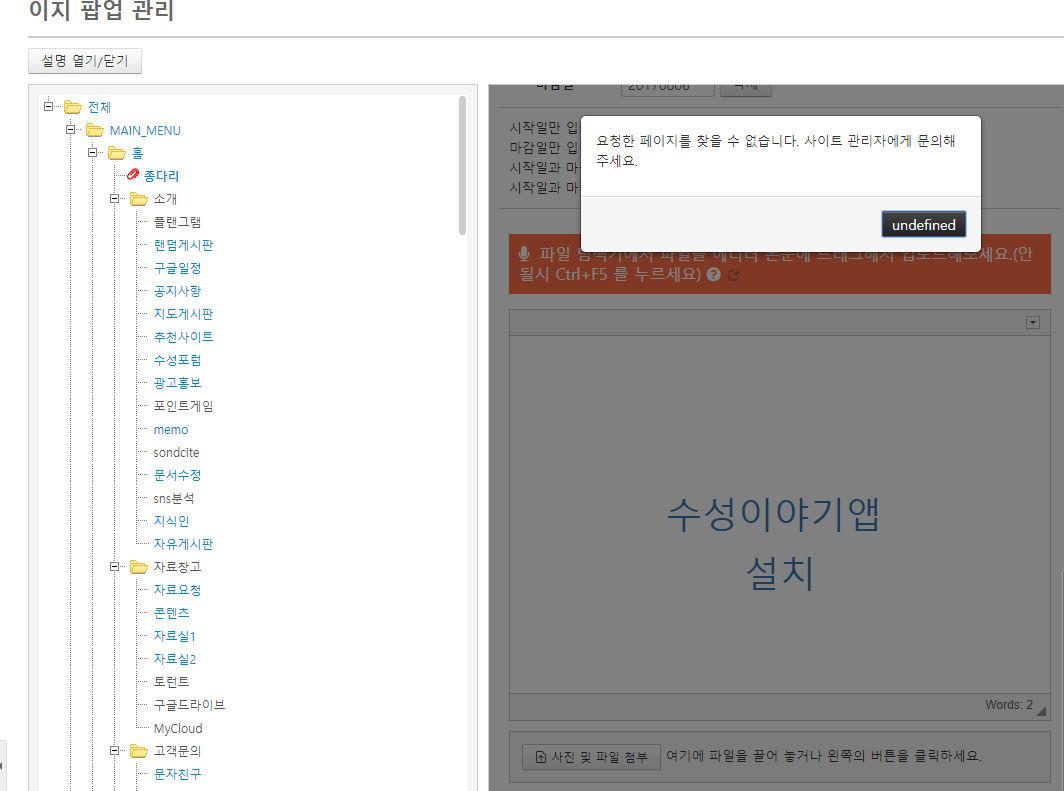Open the editor toolbar dropdown arrow
The width and height of the screenshot is (1064, 791).
coord(1033,321)
